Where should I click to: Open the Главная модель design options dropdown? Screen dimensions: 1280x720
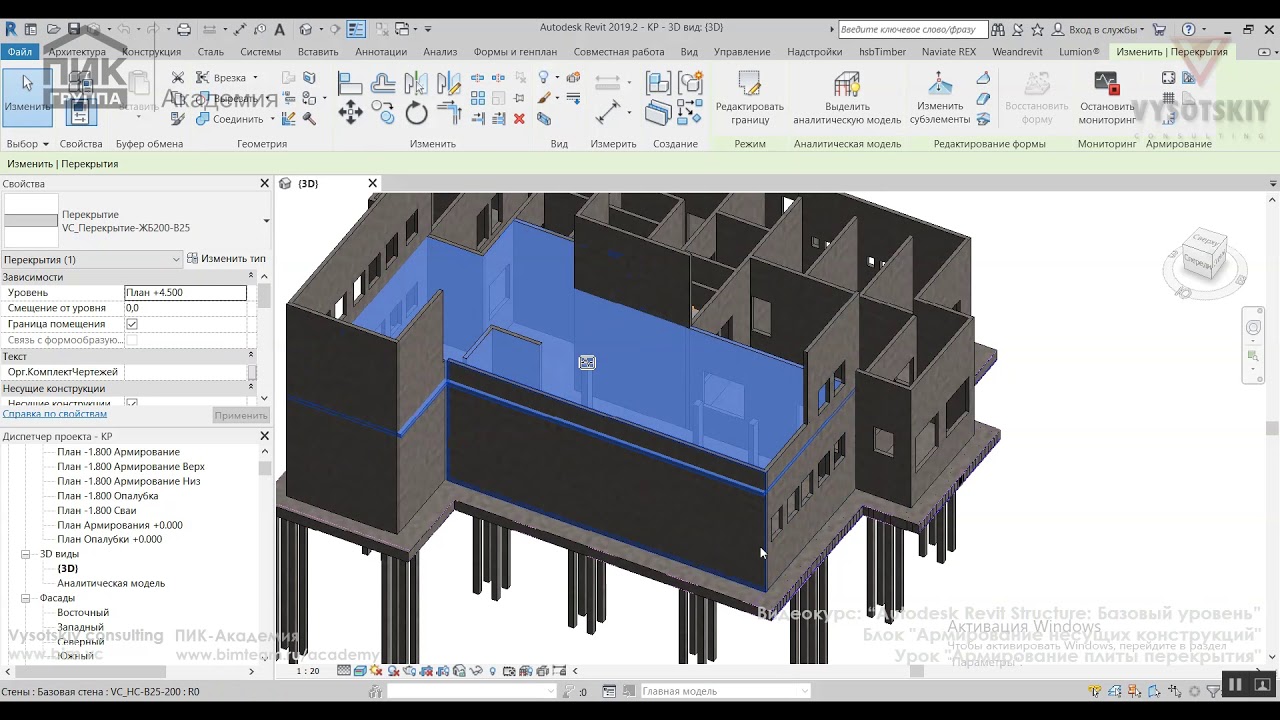[725, 691]
